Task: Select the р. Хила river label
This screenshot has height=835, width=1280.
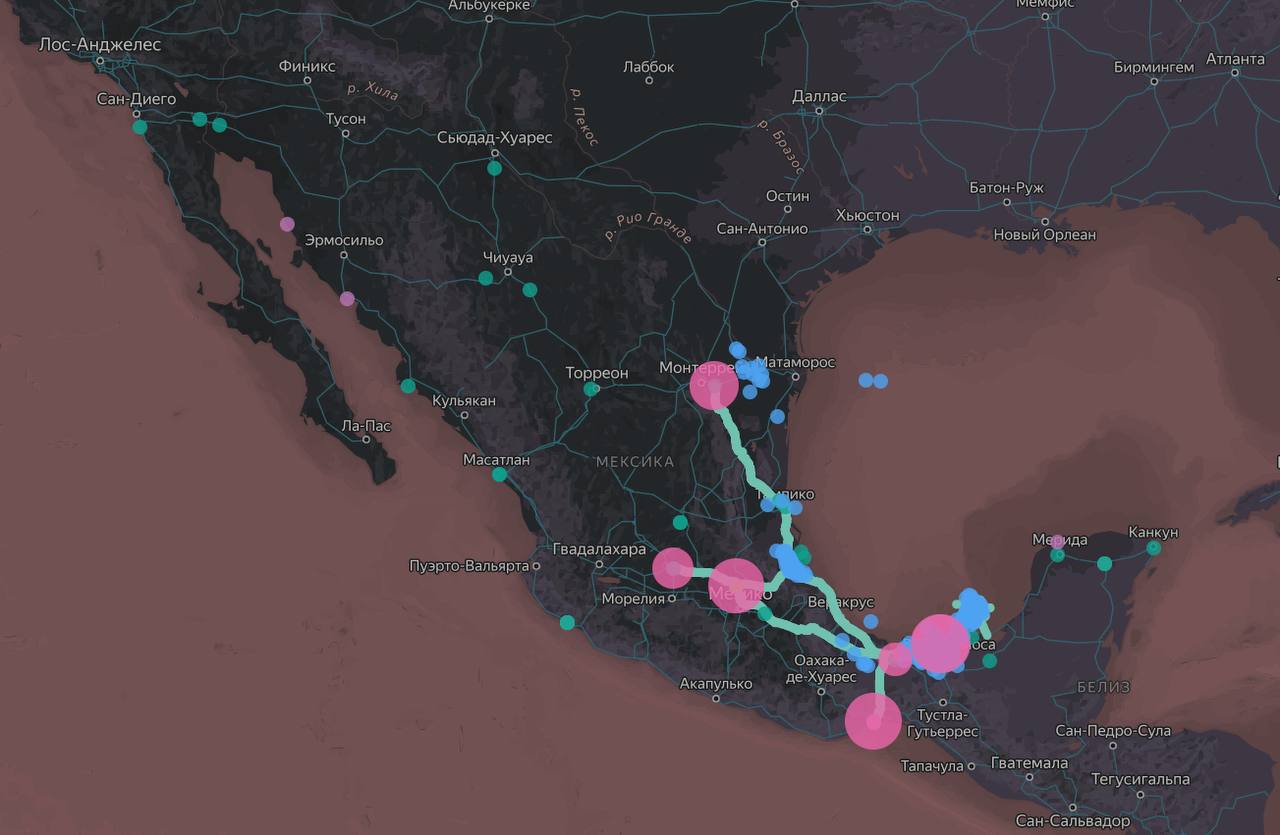Action: coord(372,91)
